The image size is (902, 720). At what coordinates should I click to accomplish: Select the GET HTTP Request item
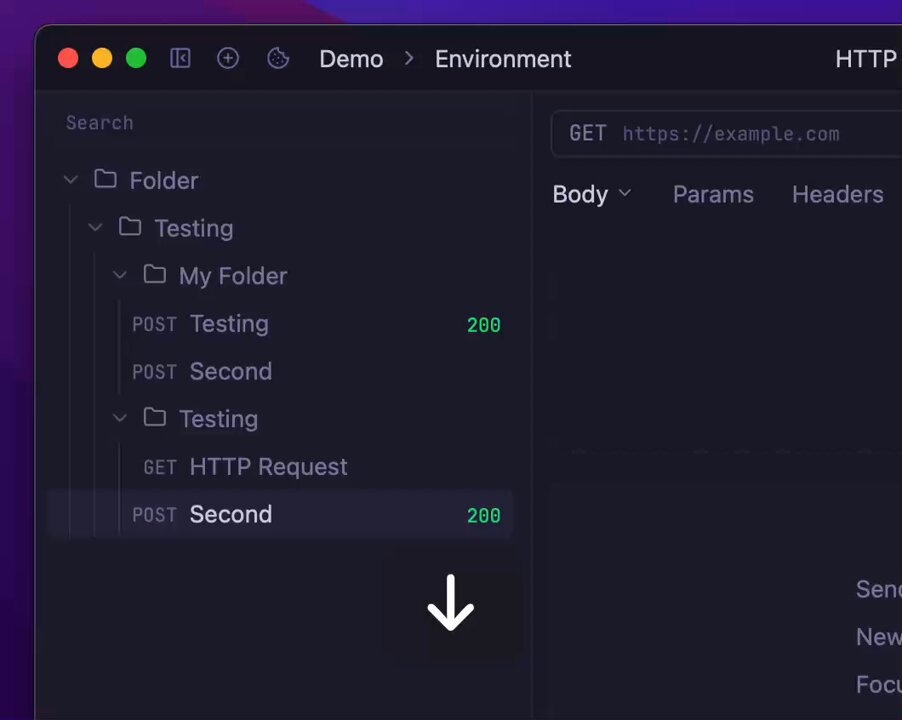[280, 466]
